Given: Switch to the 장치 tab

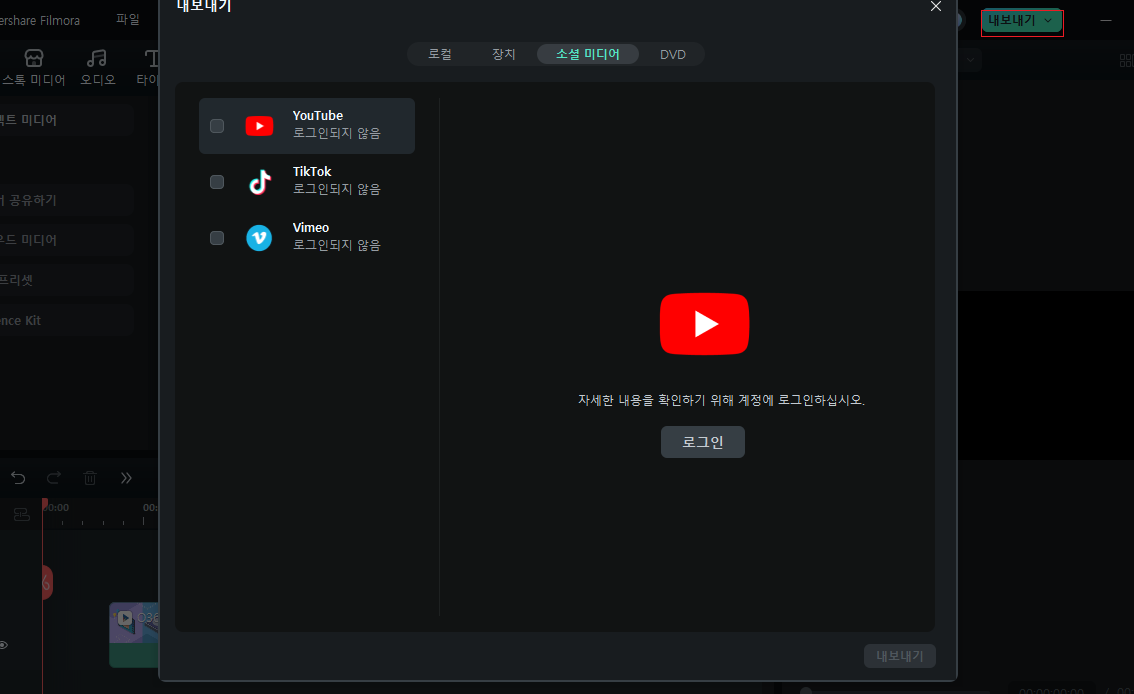Looking at the screenshot, I should coord(503,54).
